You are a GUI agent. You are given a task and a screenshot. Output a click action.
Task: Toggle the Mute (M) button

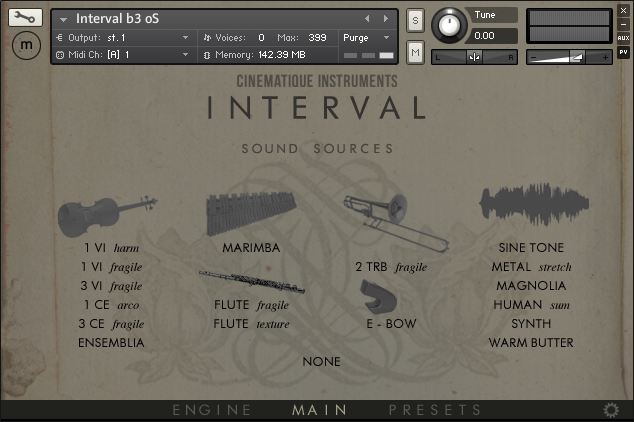[415, 51]
